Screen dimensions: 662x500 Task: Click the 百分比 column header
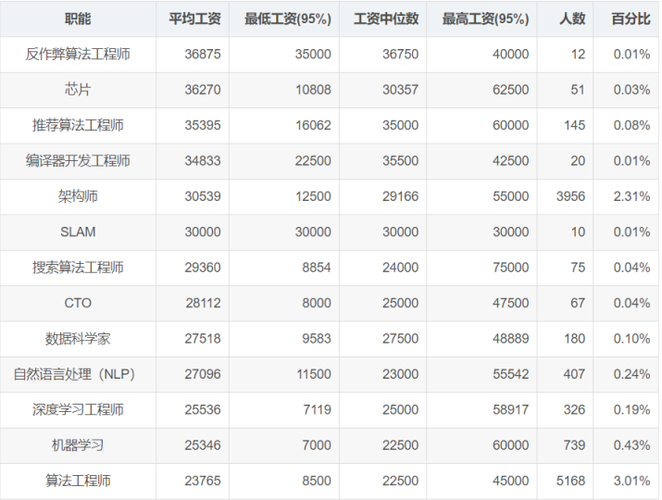[631, 19]
